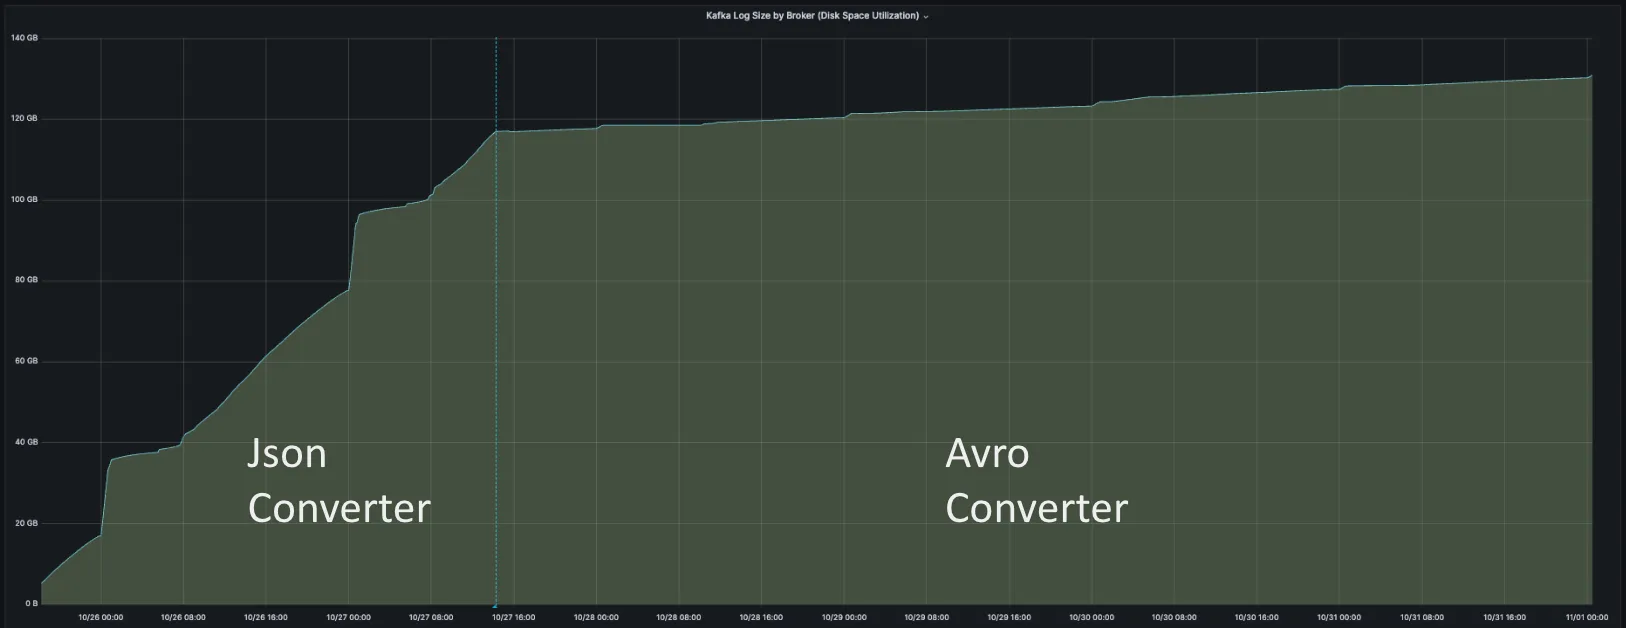Click the 10/27 16:00 time label
The width and height of the screenshot is (1626, 628).
click(x=514, y=617)
